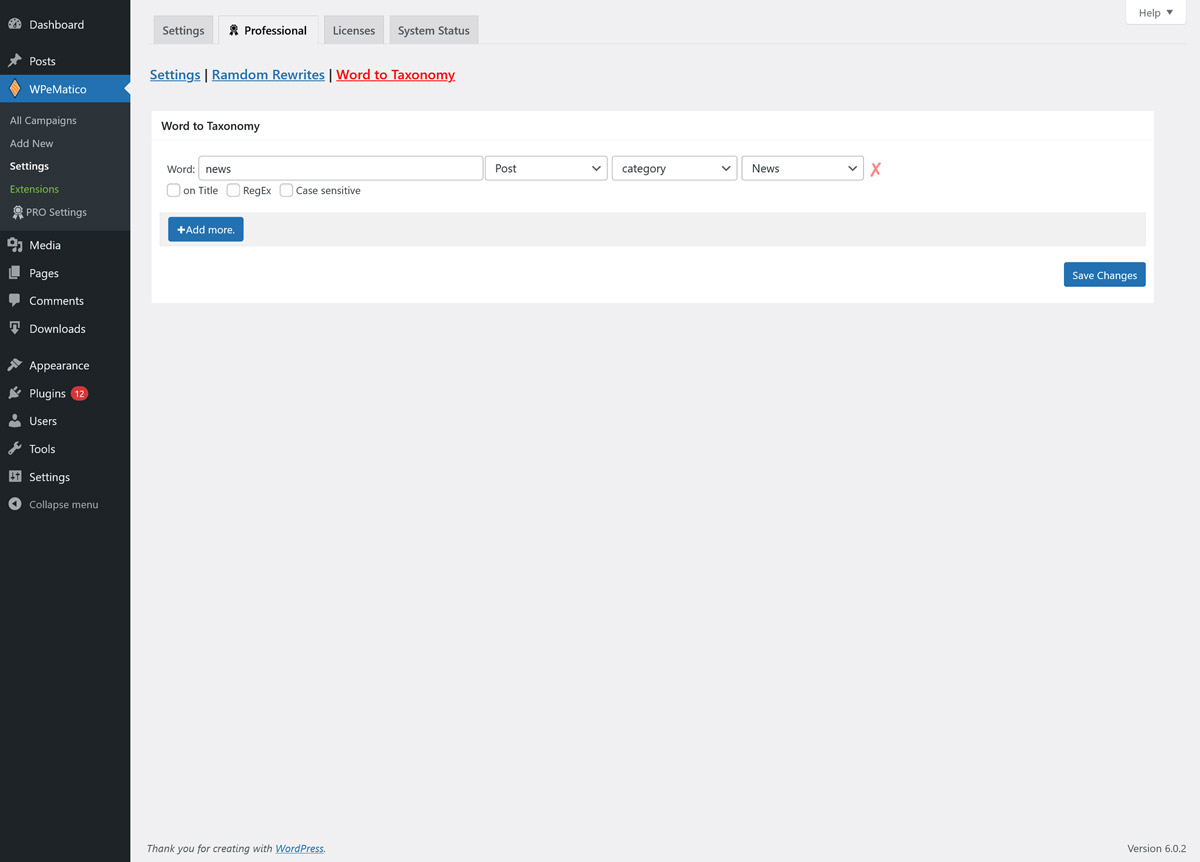Viewport: 1200px width, 862px height.
Task: Click the Add more button
Action: point(206,229)
